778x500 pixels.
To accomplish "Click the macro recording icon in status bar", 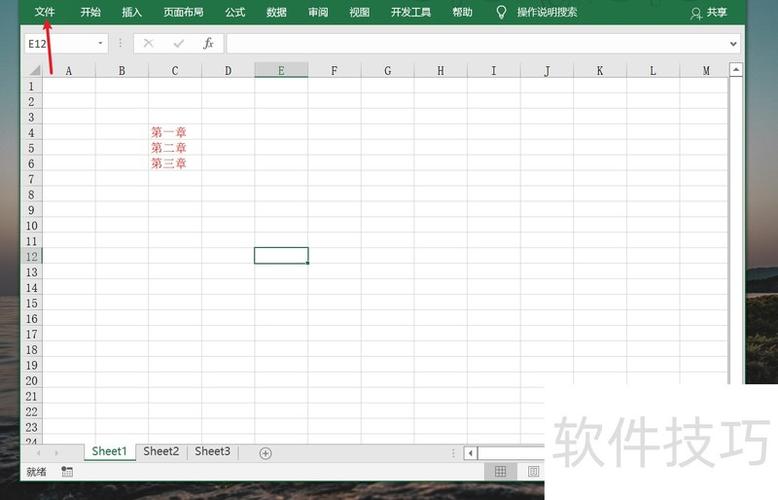I will [67, 471].
